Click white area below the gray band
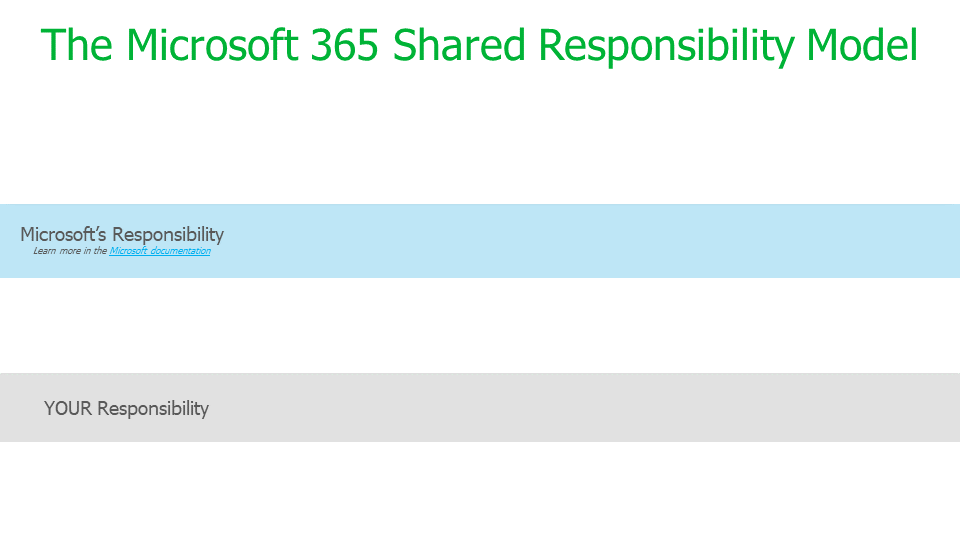This screenshot has height=540, width=960. click(x=480, y=490)
